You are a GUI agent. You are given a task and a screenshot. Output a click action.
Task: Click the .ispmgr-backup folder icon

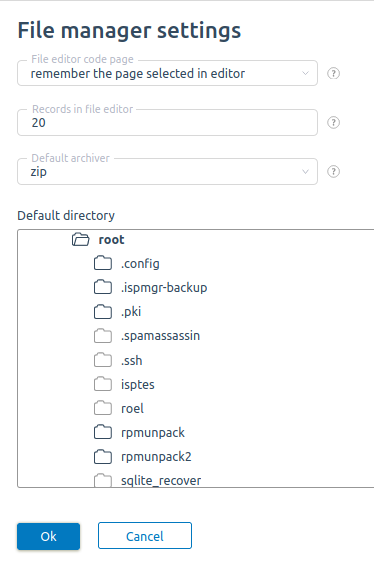[x=103, y=287]
